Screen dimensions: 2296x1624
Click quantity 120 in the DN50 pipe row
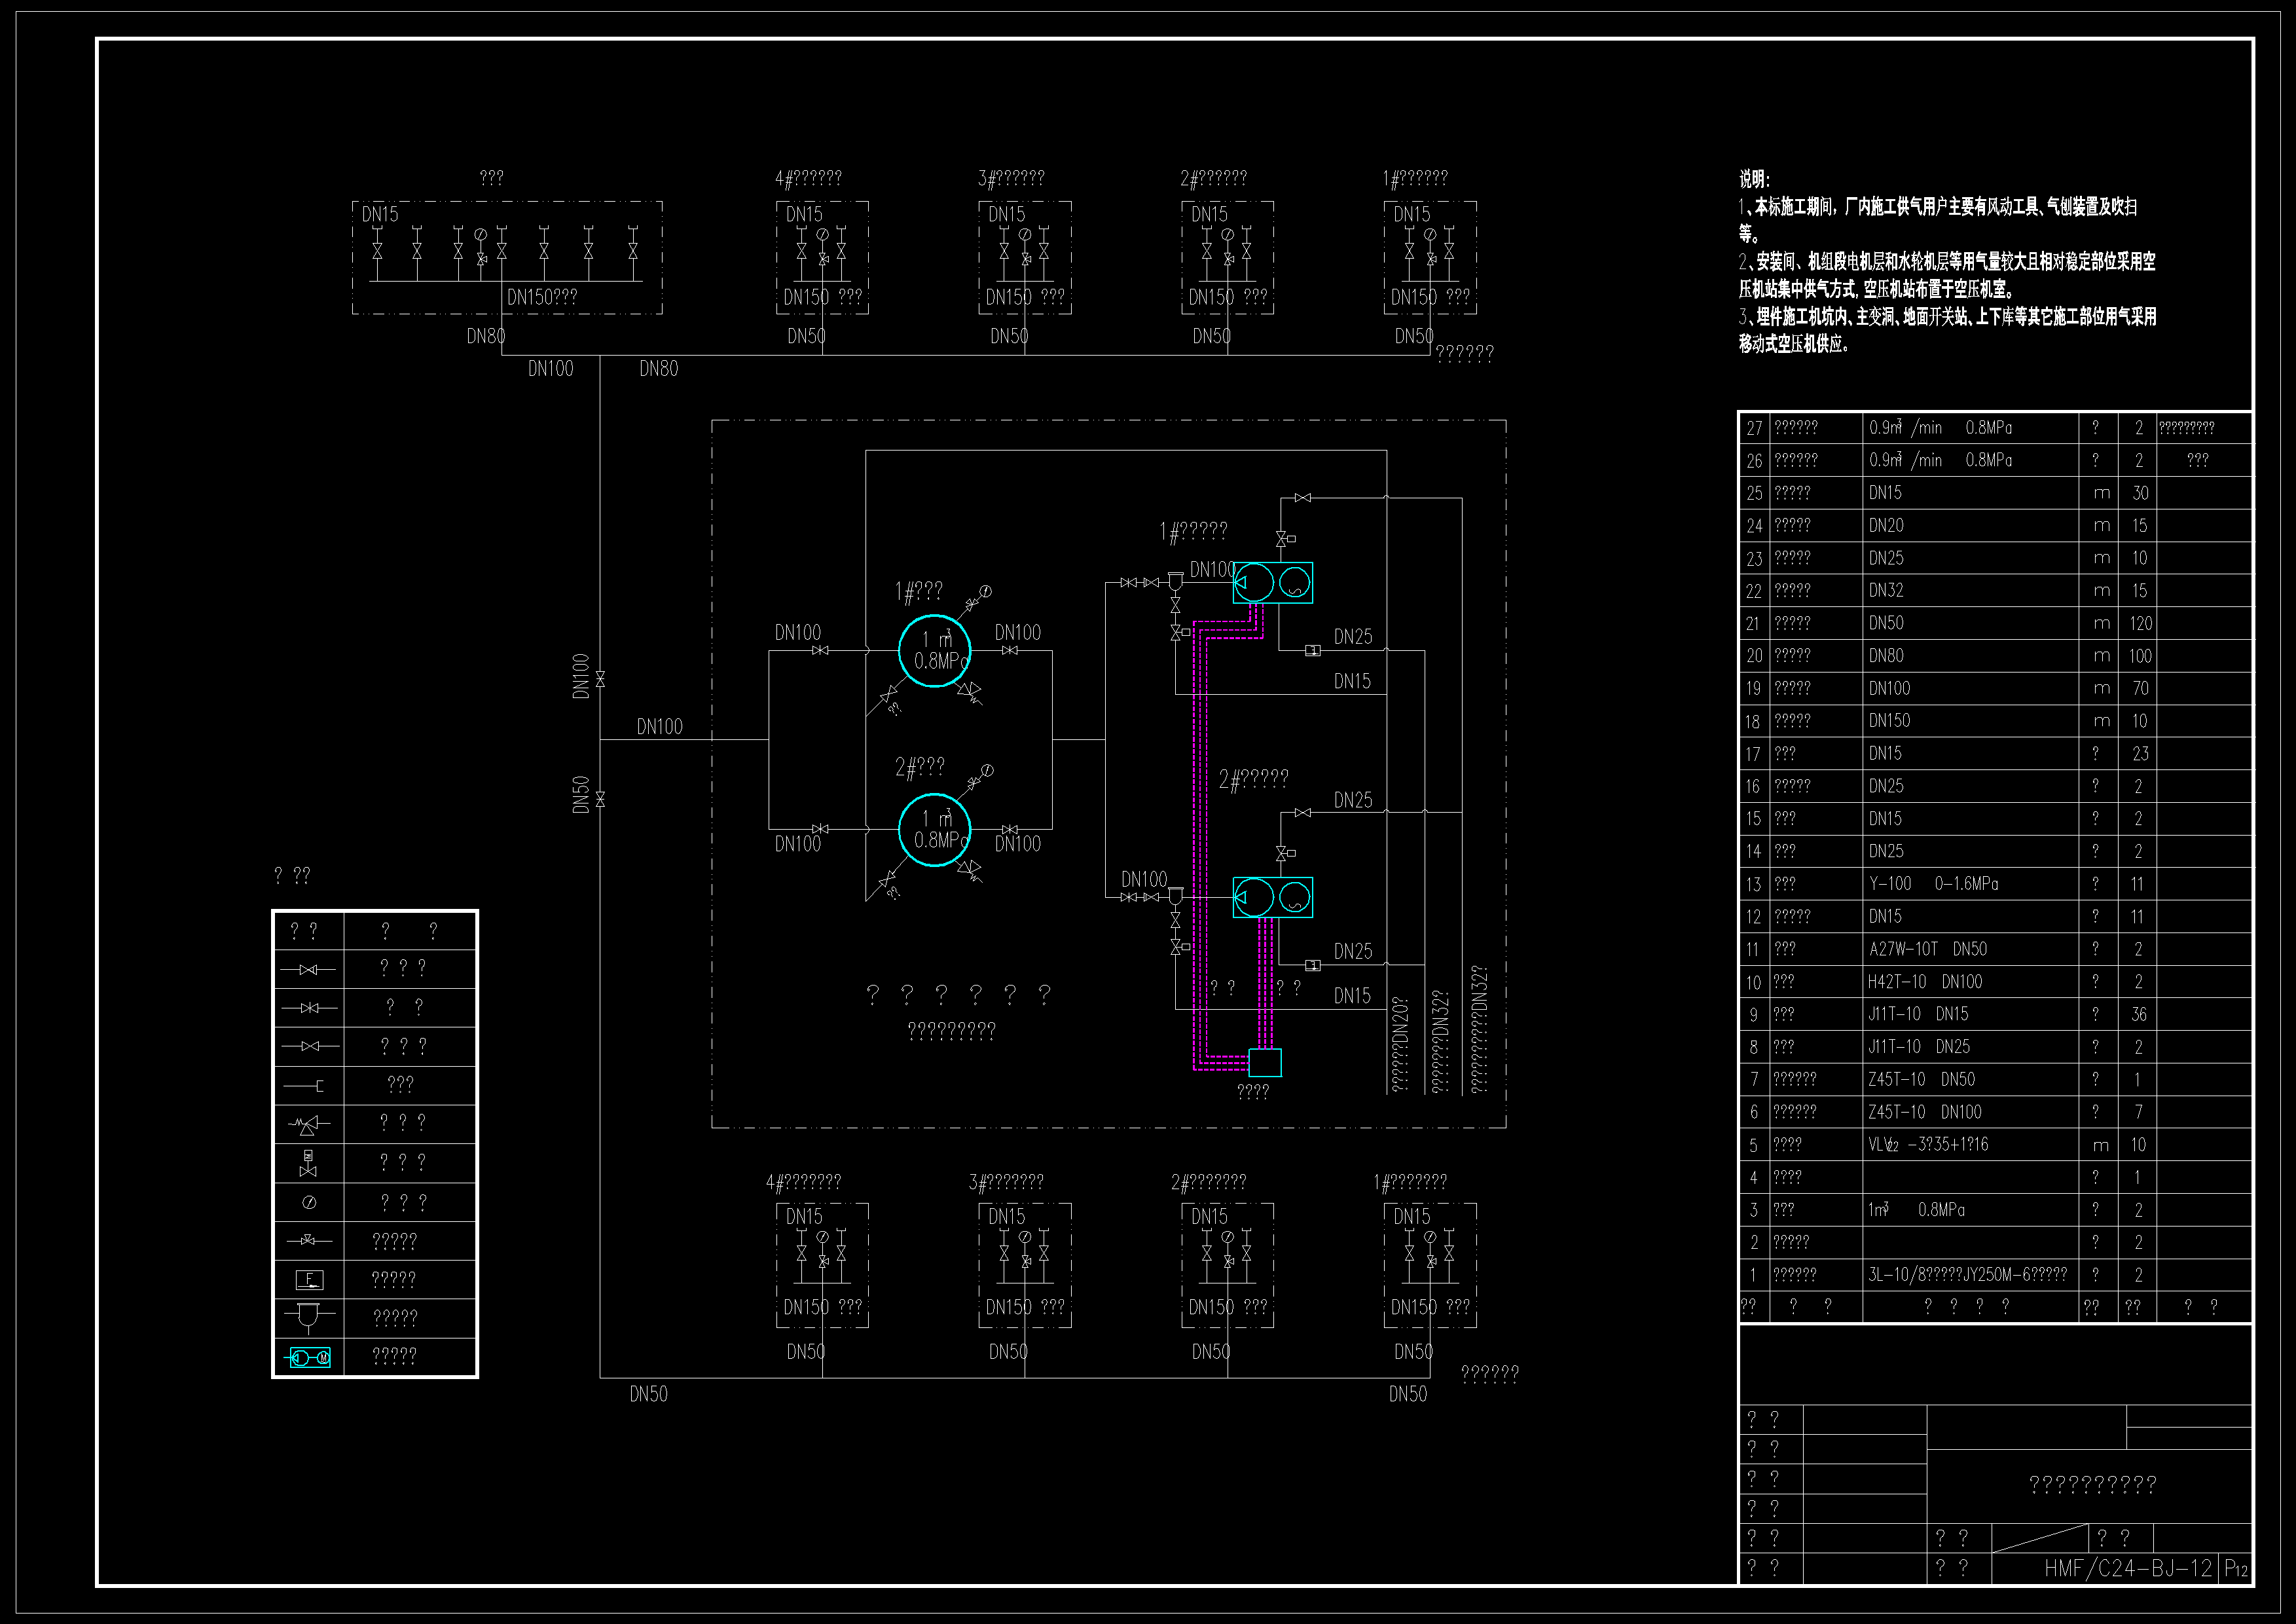point(2141,623)
